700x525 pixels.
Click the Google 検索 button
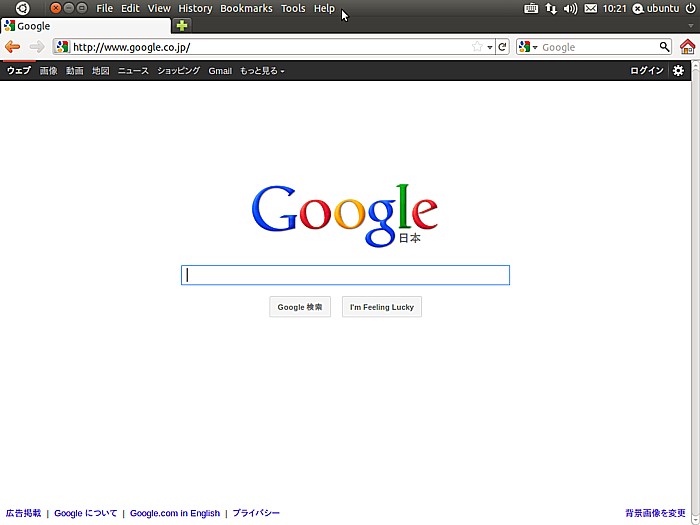300,307
